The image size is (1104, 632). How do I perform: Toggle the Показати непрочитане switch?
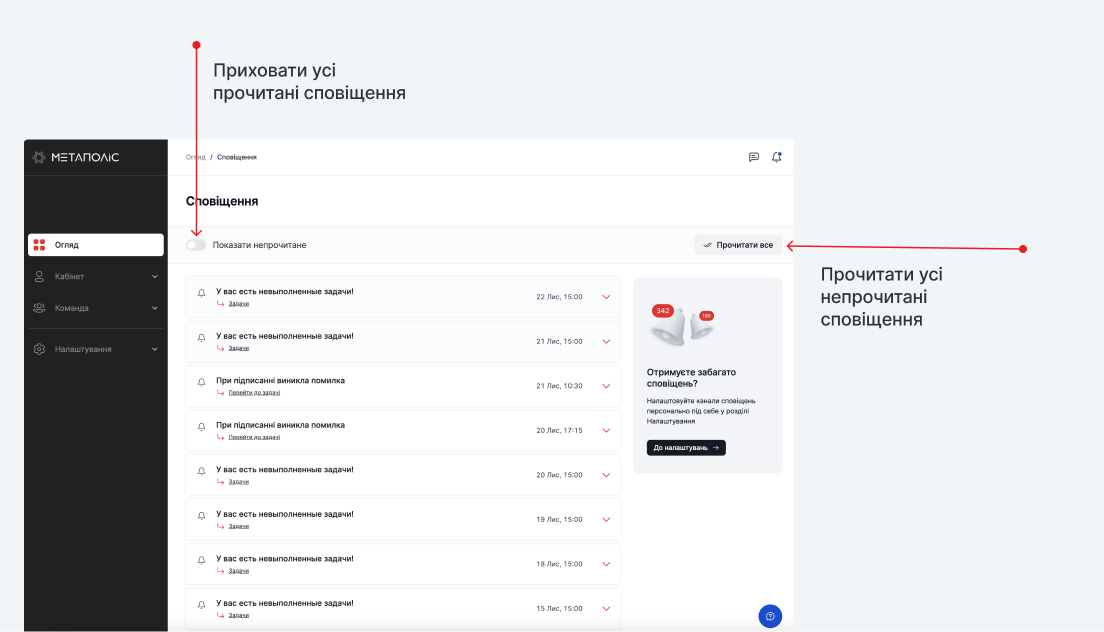coord(196,245)
